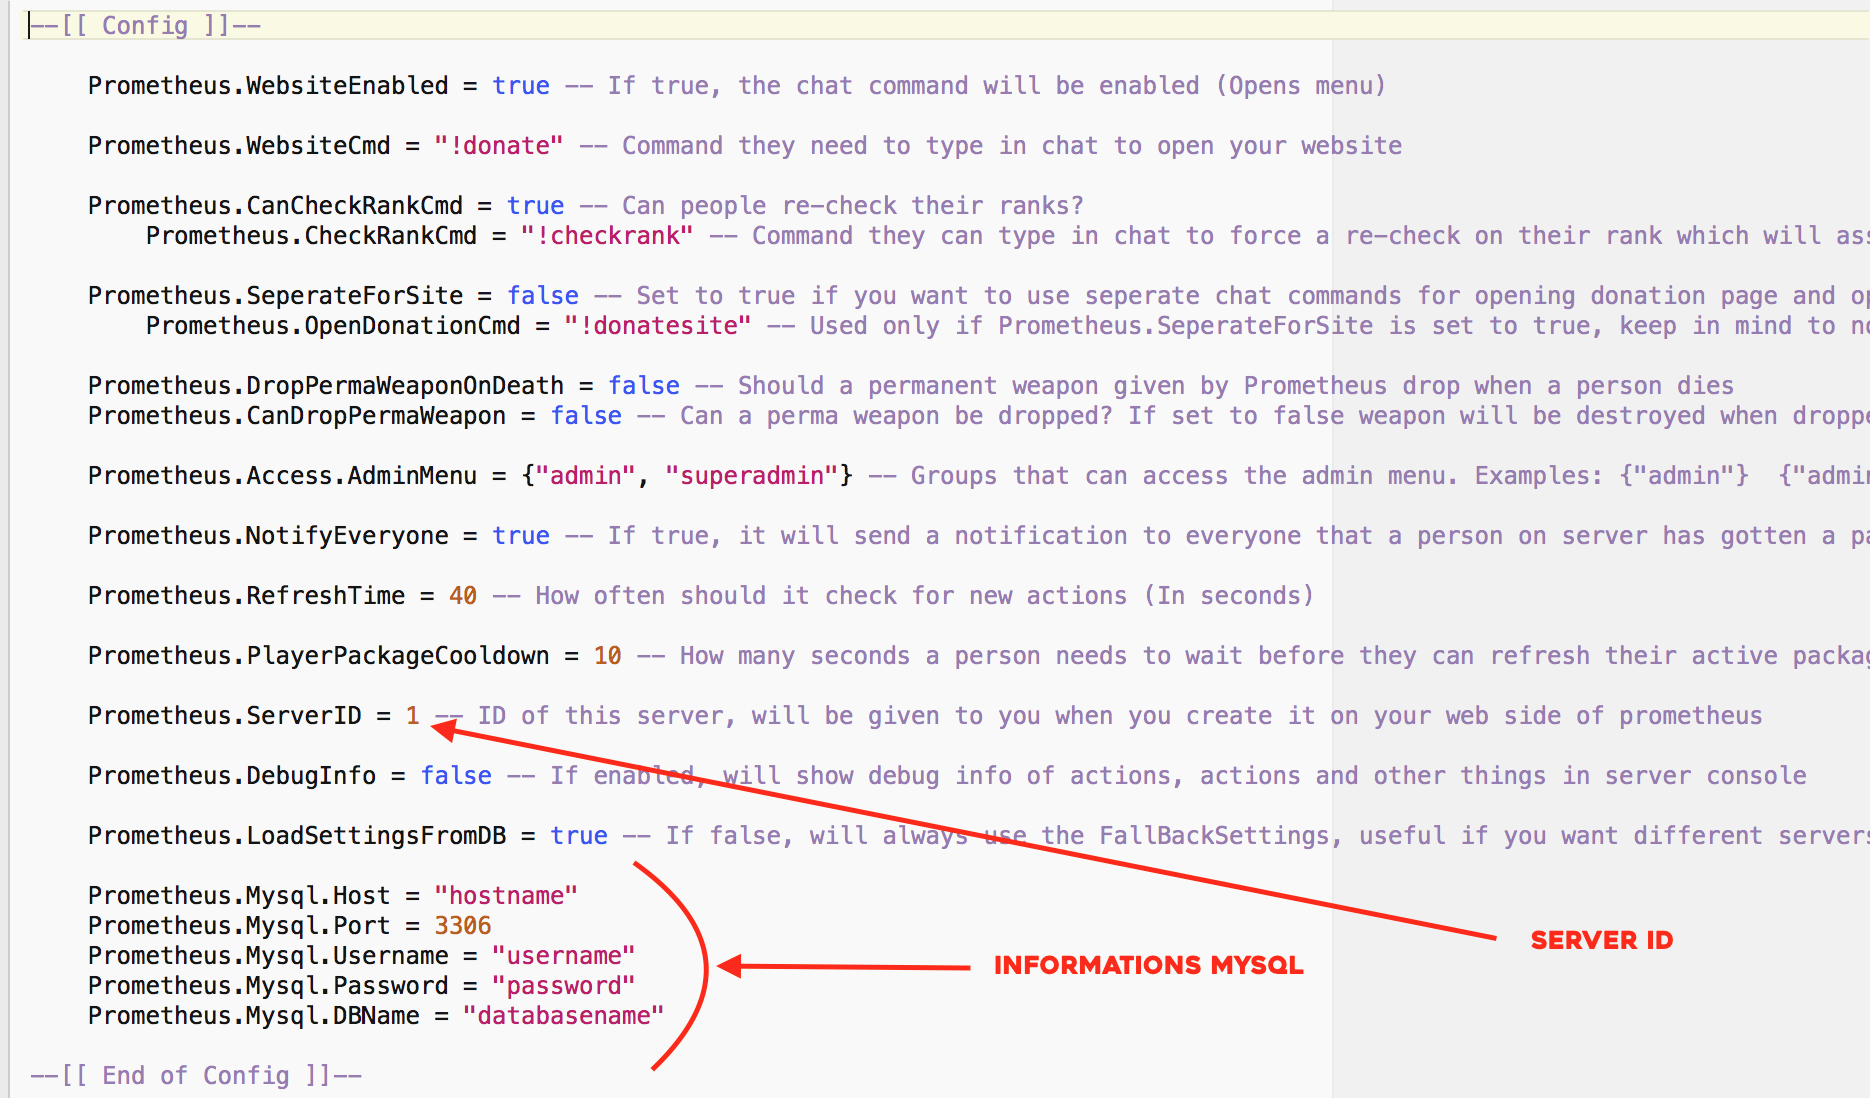Click the comment 'ID of this server'
1870x1098 pixels.
point(605,716)
